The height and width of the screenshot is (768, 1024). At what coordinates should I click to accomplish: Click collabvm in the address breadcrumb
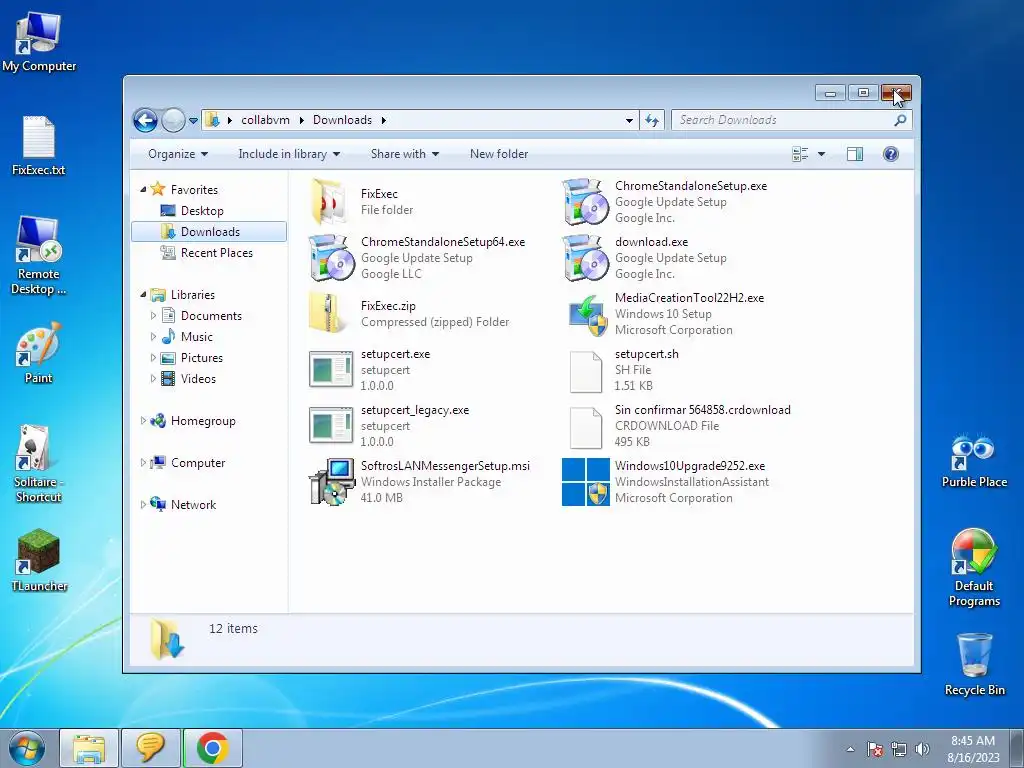265,120
